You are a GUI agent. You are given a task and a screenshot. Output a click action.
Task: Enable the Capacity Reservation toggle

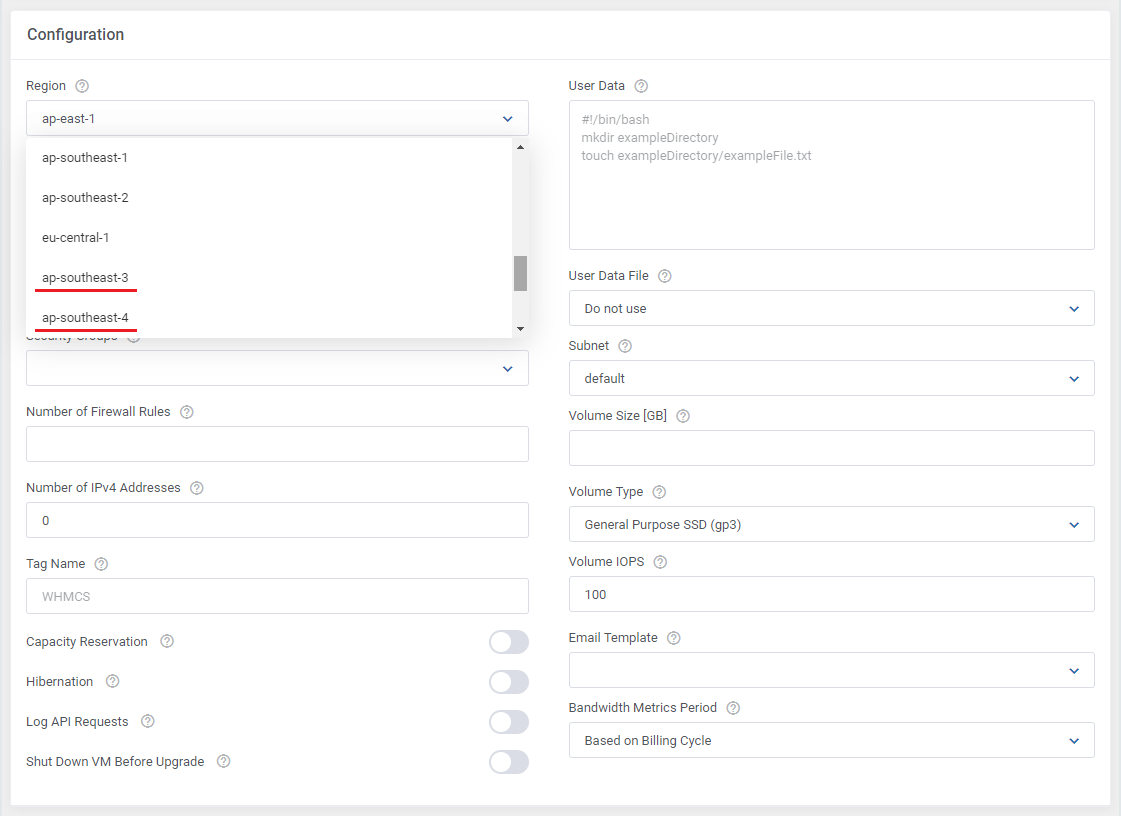click(509, 642)
